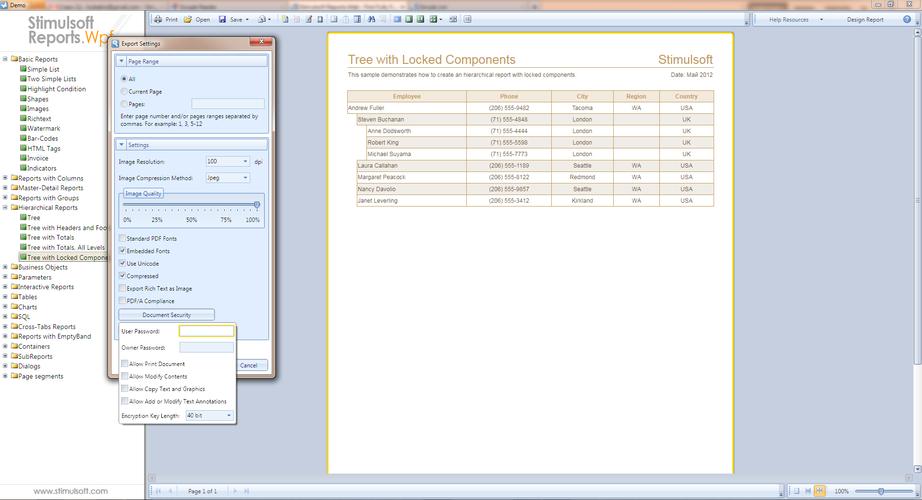Toggle the Use Unicode checkbox
Viewport: 922px width, 500px height.
122,264
